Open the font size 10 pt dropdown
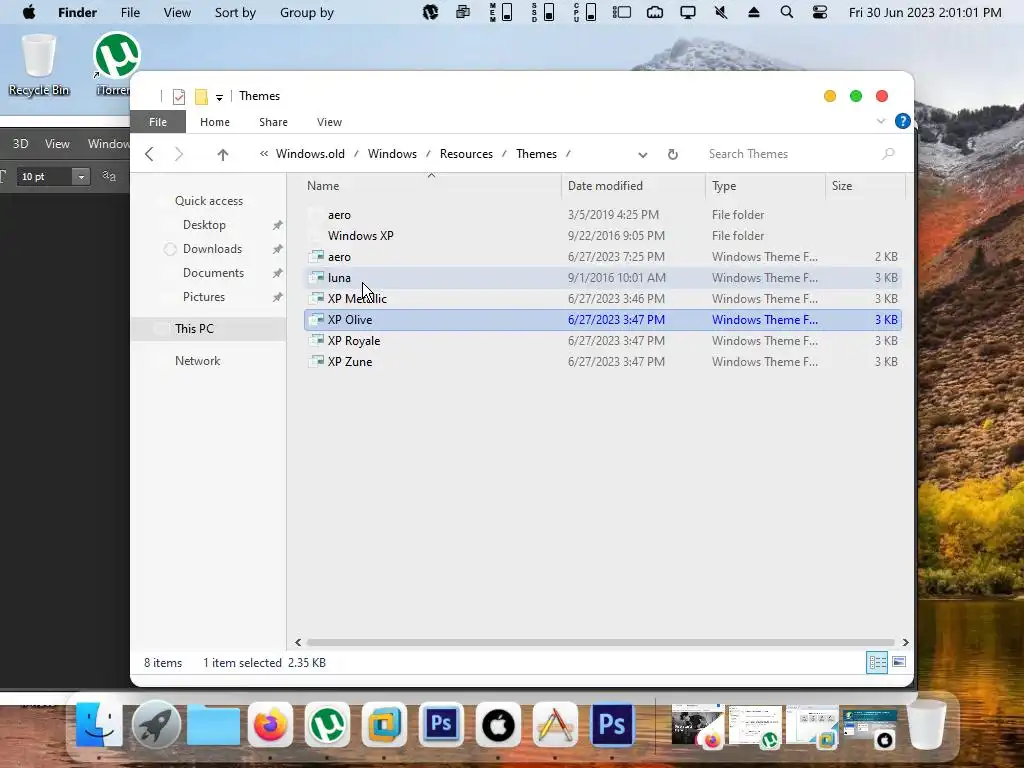 click(x=81, y=177)
